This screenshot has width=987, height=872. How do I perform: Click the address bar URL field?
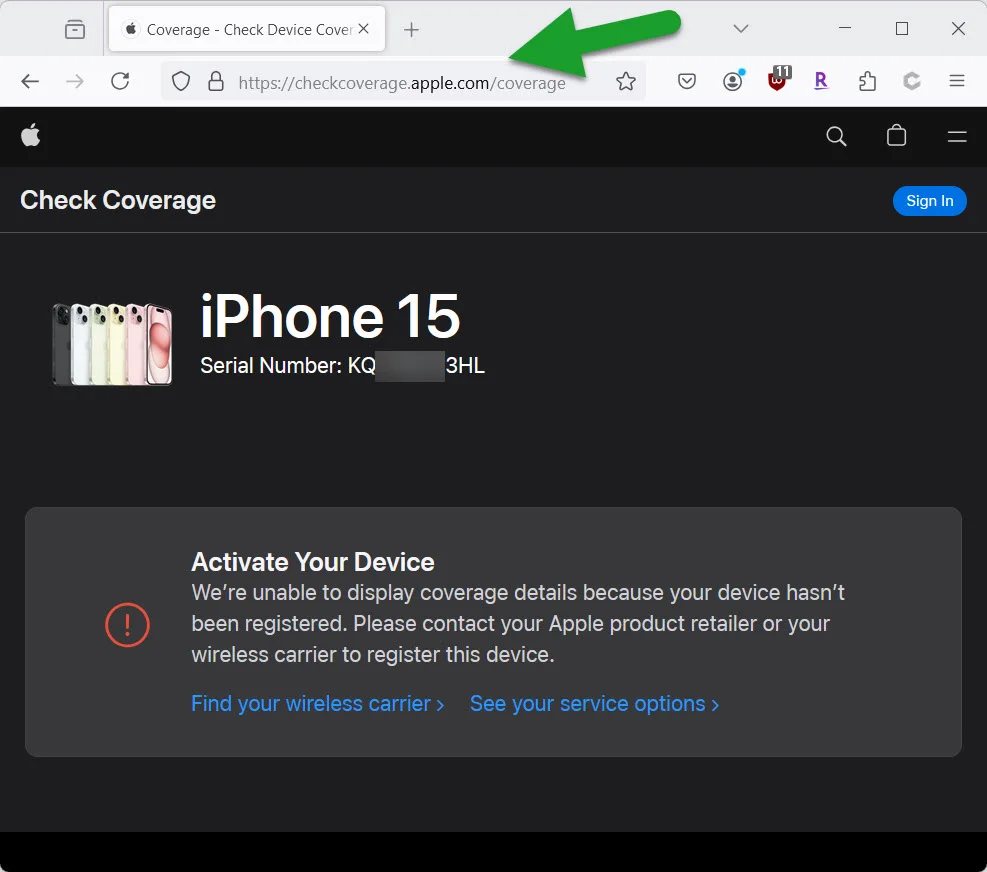400,83
